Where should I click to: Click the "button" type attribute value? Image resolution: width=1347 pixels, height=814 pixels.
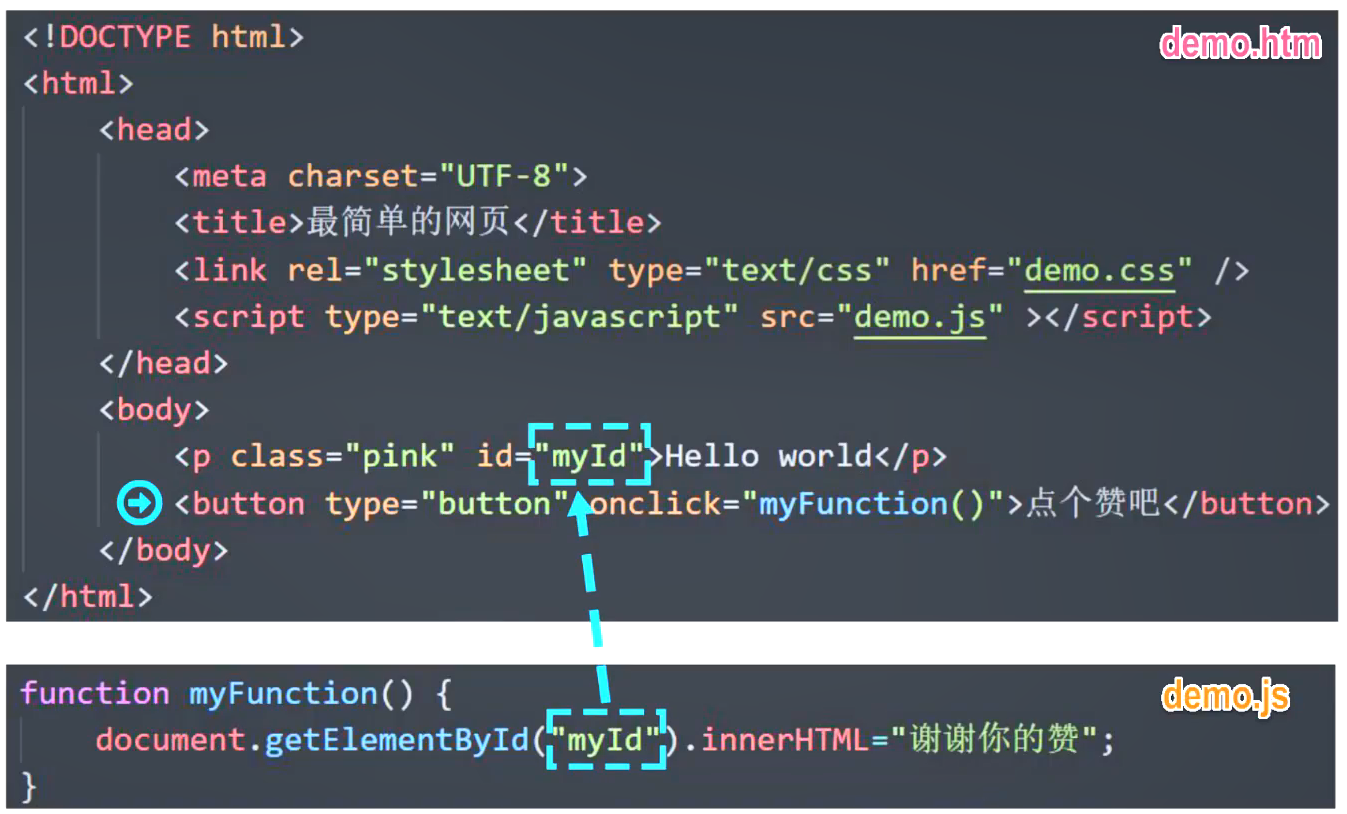pos(494,503)
